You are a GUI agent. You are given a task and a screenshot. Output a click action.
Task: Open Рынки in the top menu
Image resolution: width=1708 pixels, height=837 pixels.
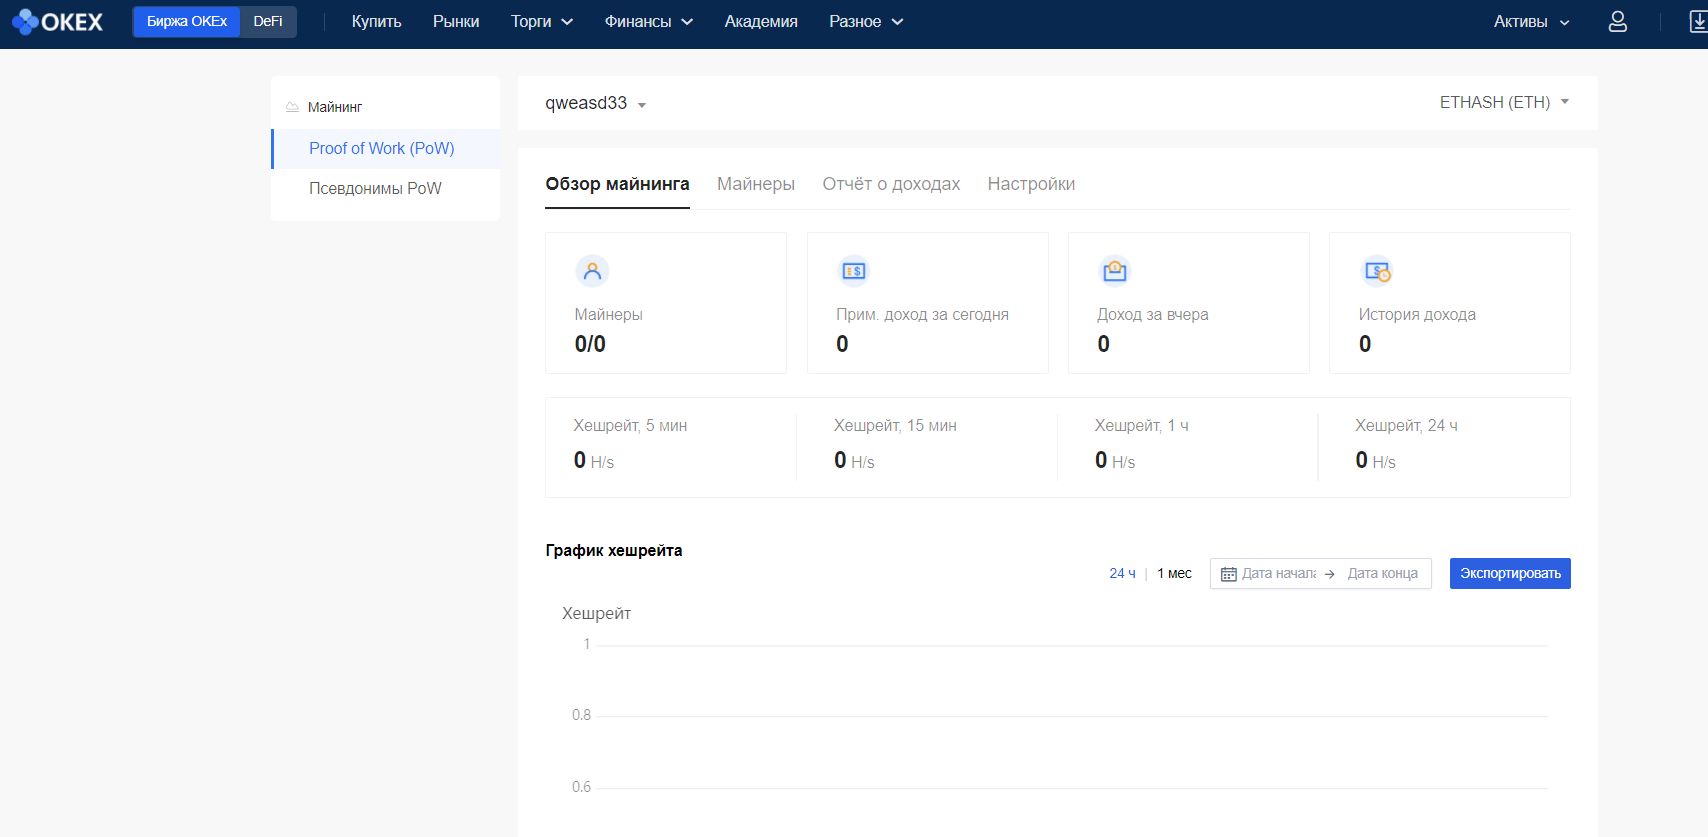pyautogui.click(x=456, y=21)
